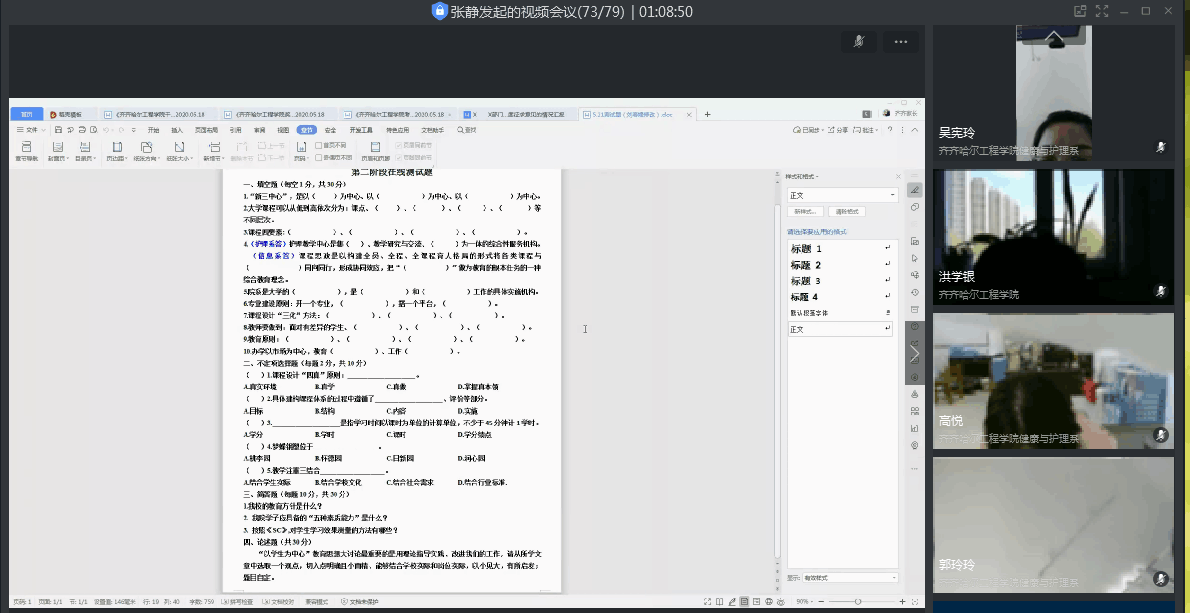Enable the 首页不同 checkbox
Image resolution: width=1190 pixels, height=613 pixels.
(x=318, y=145)
